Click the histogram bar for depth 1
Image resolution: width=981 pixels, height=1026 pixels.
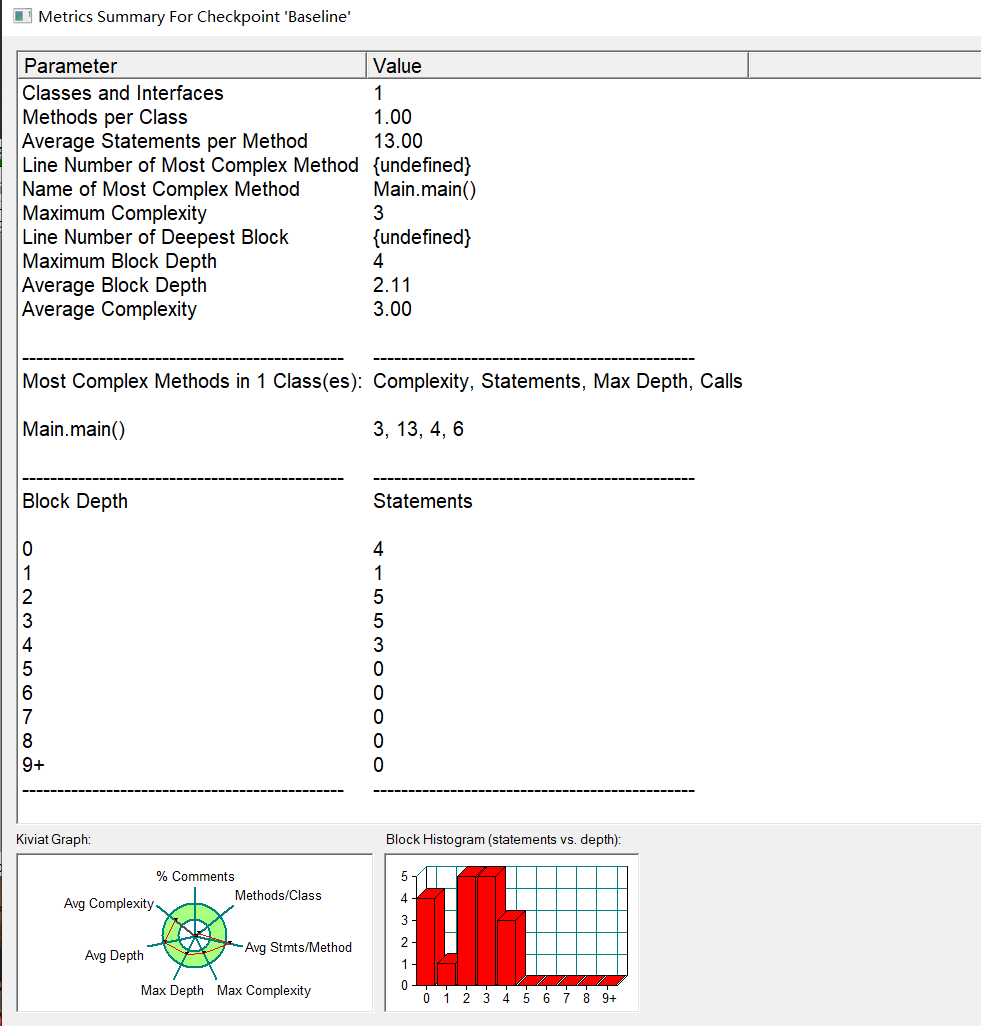[448, 973]
